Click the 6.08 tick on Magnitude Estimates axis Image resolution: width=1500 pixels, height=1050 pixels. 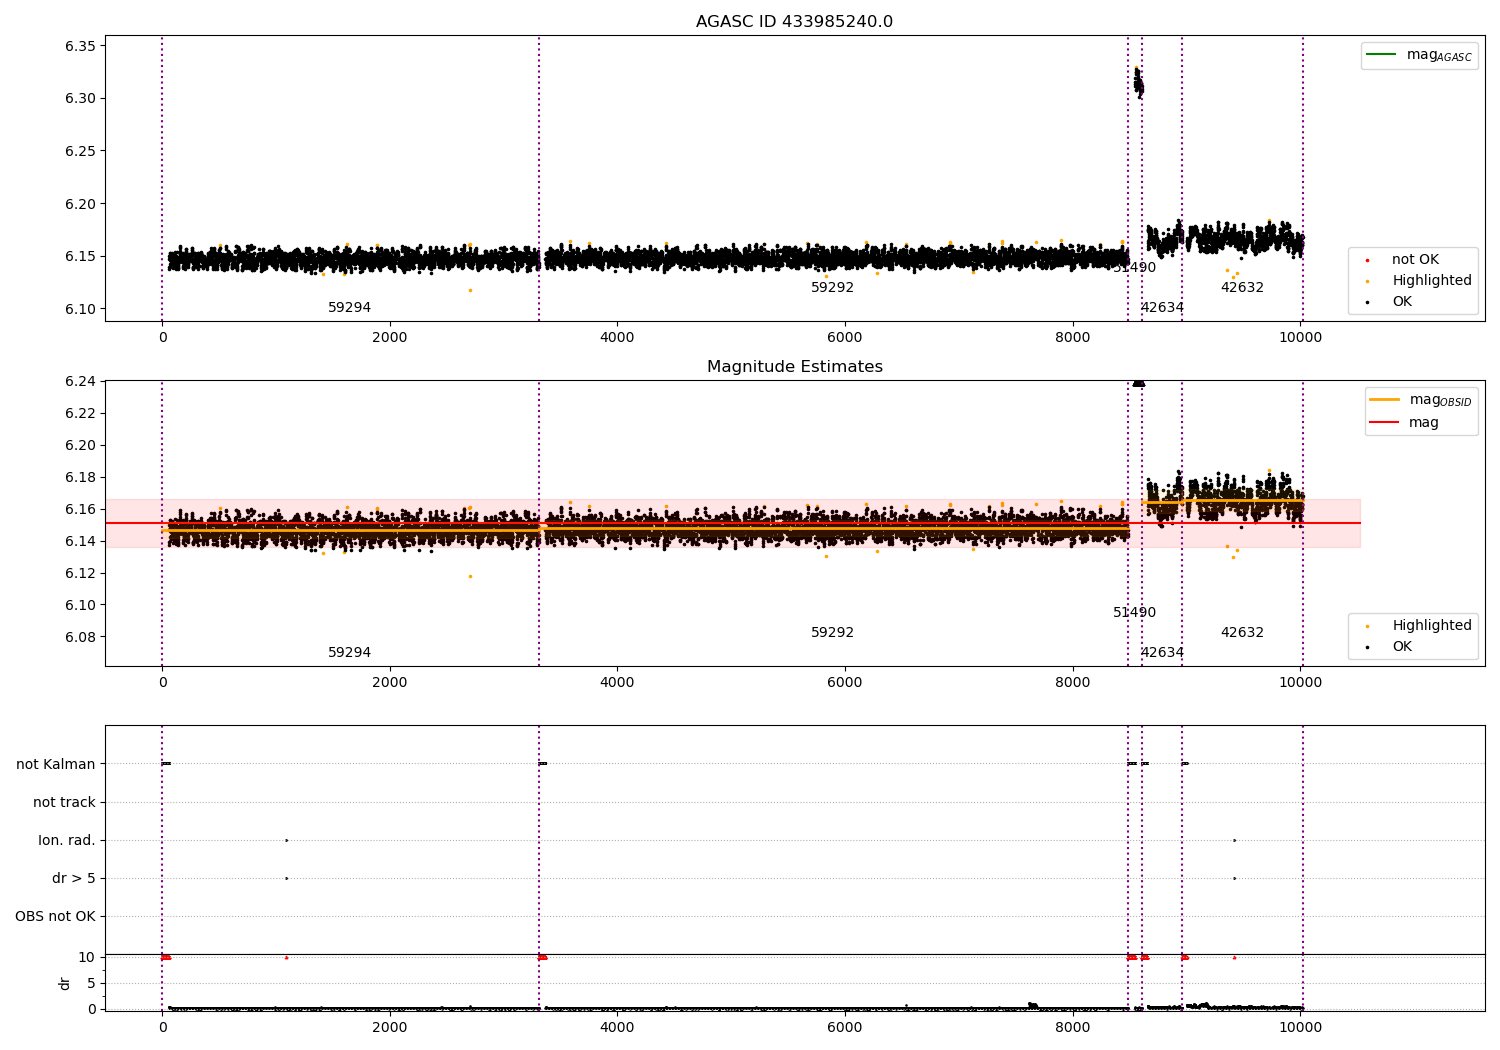[81, 638]
